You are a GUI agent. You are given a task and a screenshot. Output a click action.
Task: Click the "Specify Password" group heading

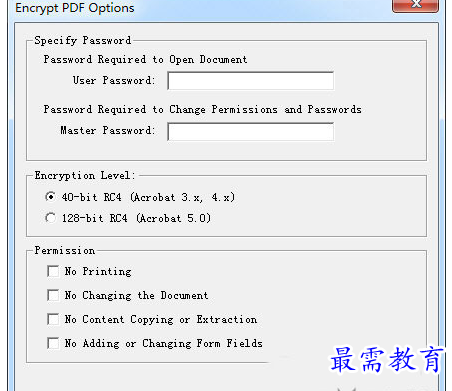click(83, 41)
